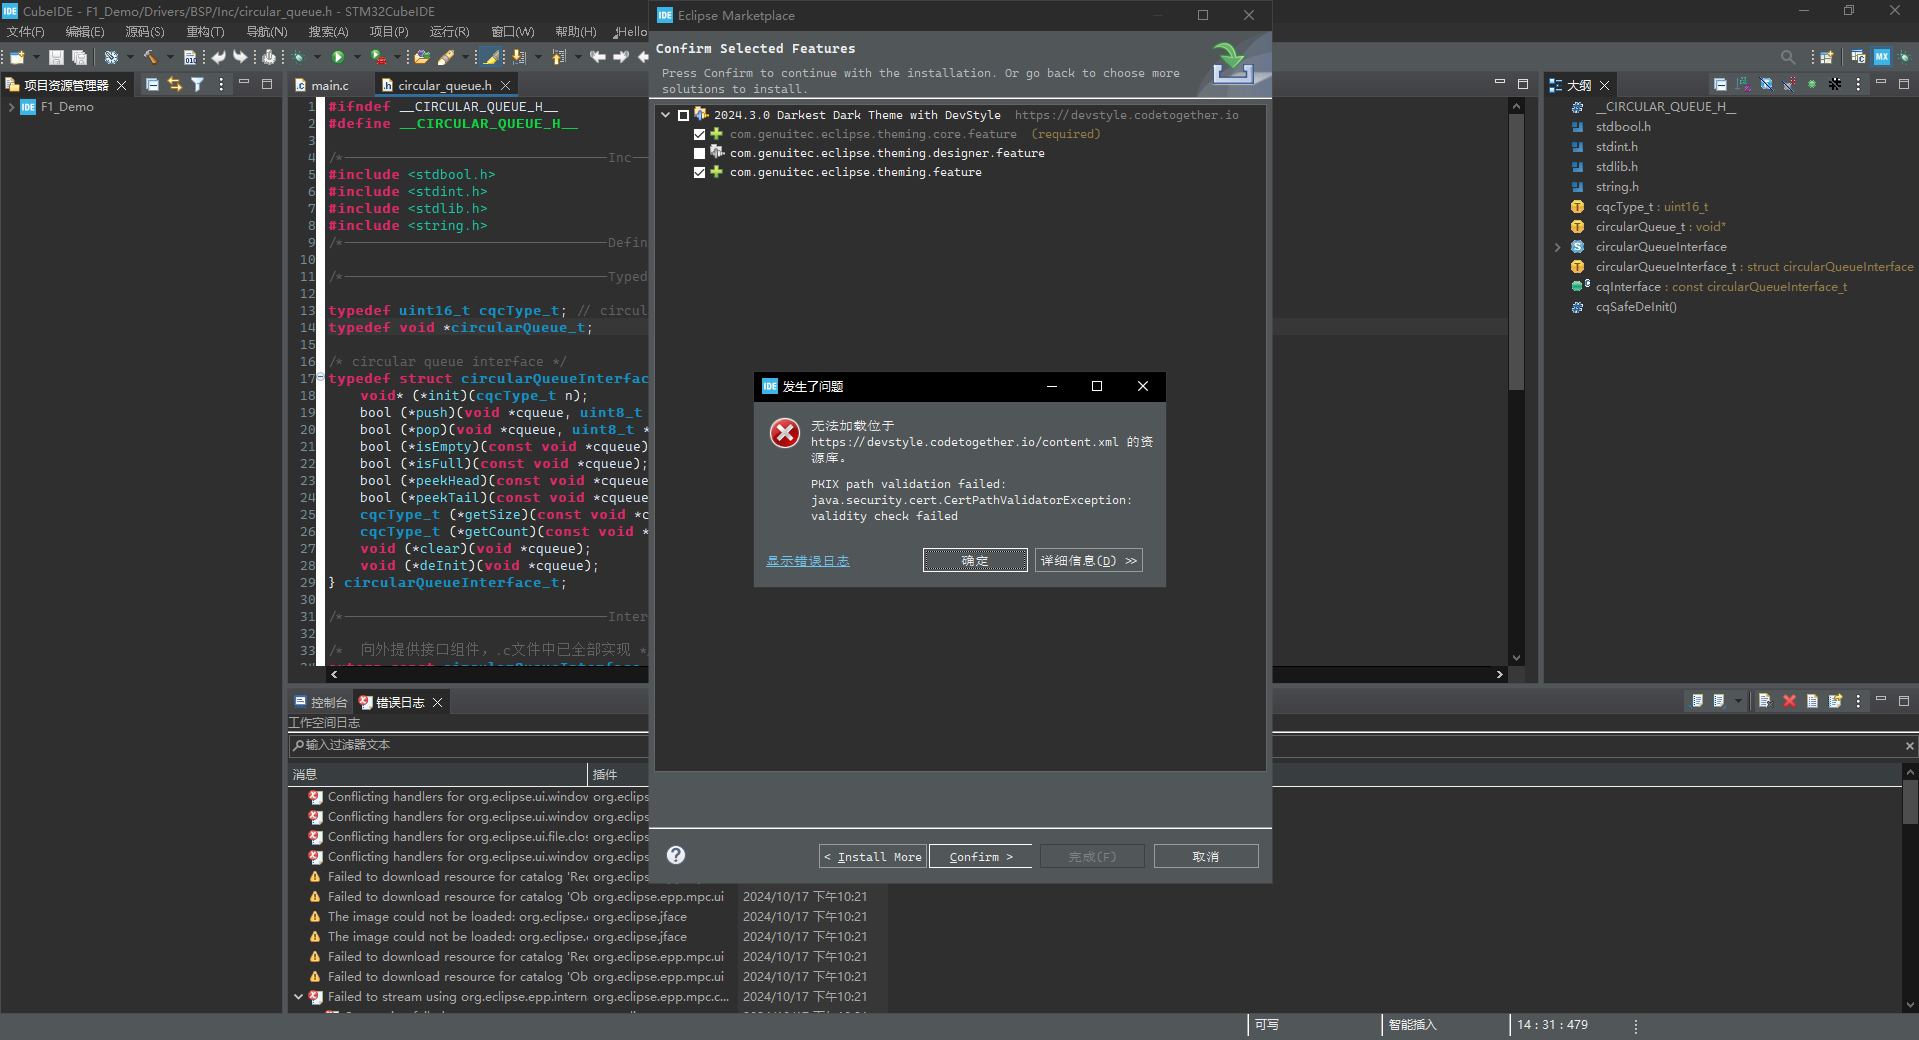Uncheck the com.genuitec.eclipse.theming.feature checkbox
This screenshot has height=1040, width=1919.
coord(699,172)
